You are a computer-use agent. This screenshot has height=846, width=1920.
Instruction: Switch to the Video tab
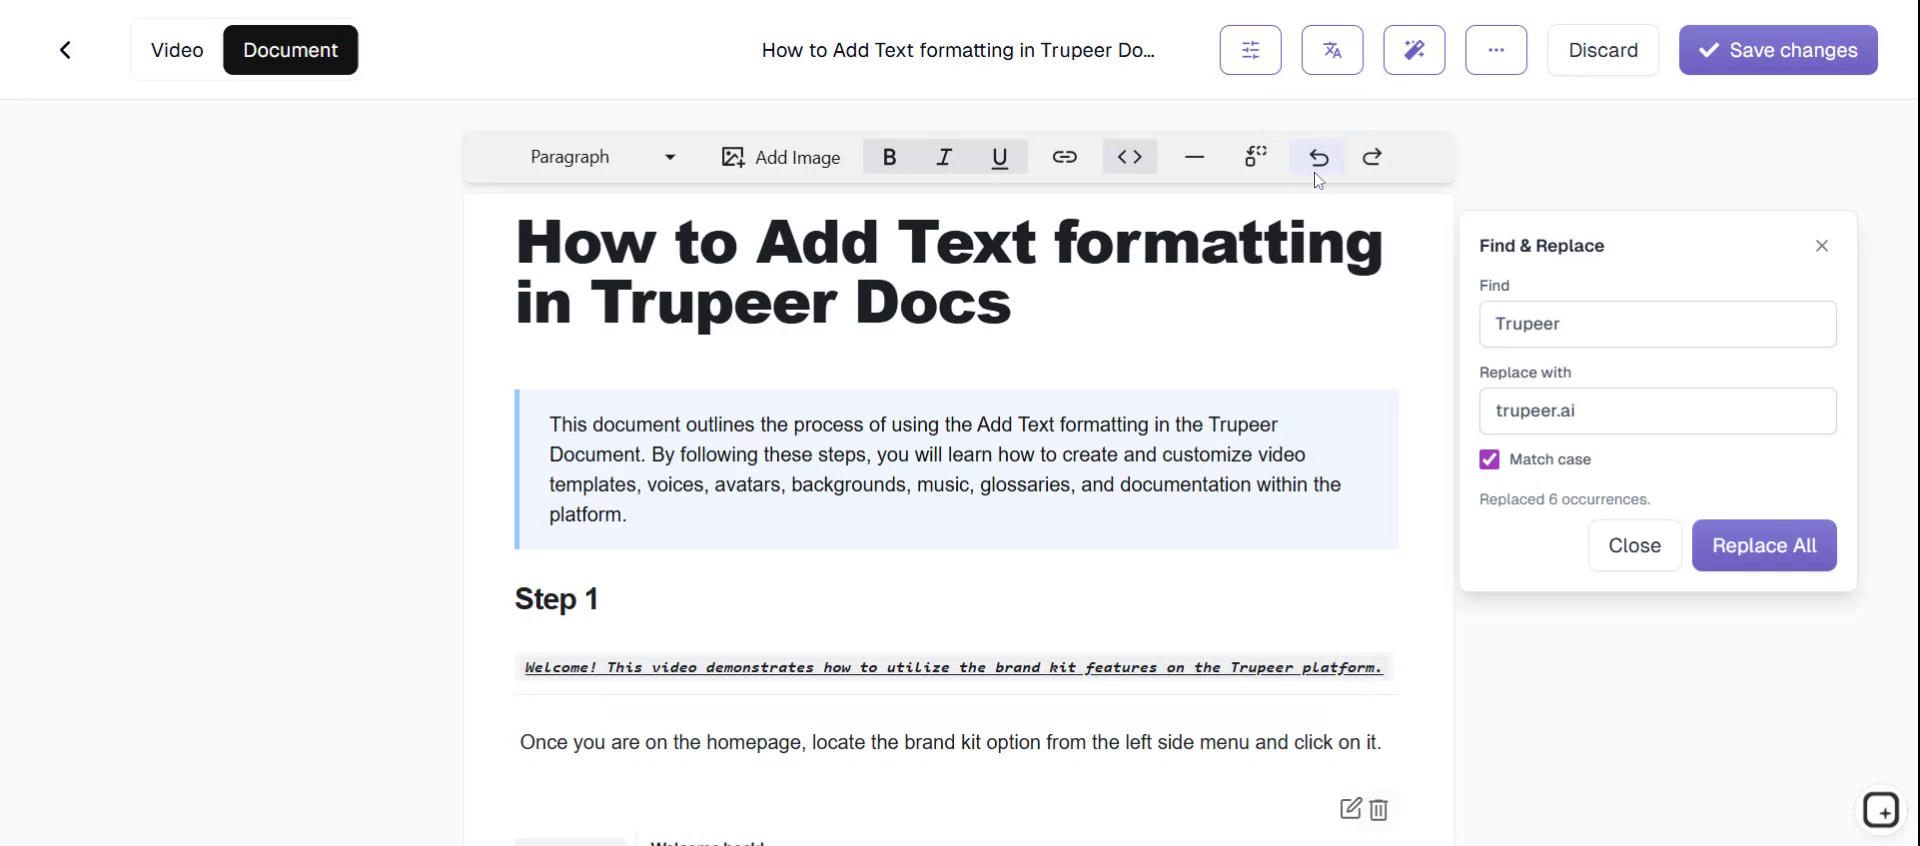(x=177, y=50)
